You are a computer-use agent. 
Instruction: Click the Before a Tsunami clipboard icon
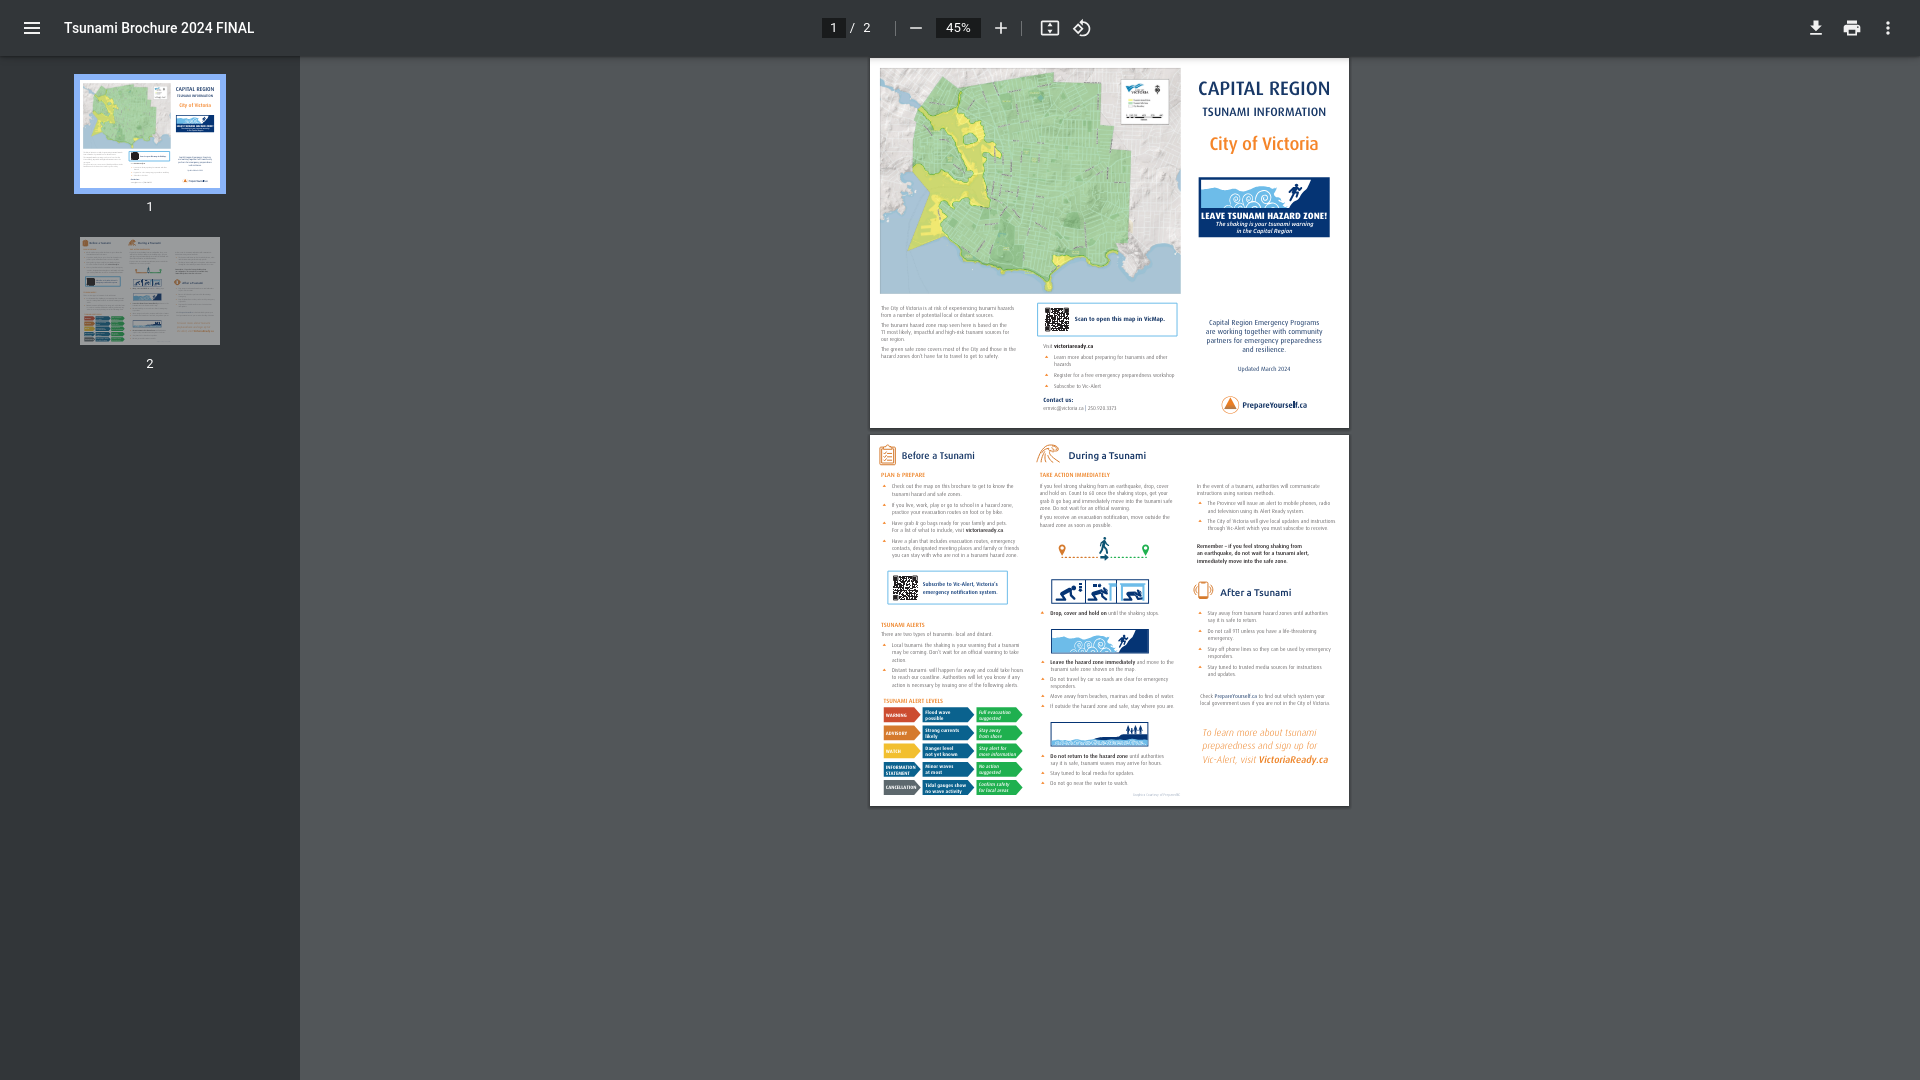888,455
